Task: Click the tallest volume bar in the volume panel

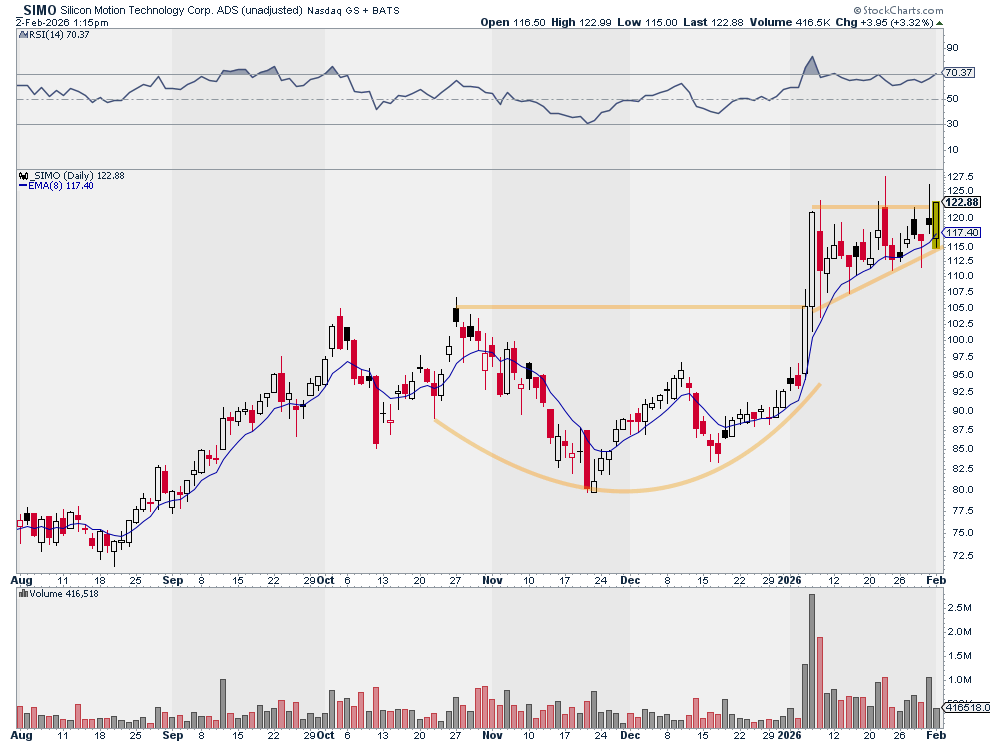Action: (812, 661)
